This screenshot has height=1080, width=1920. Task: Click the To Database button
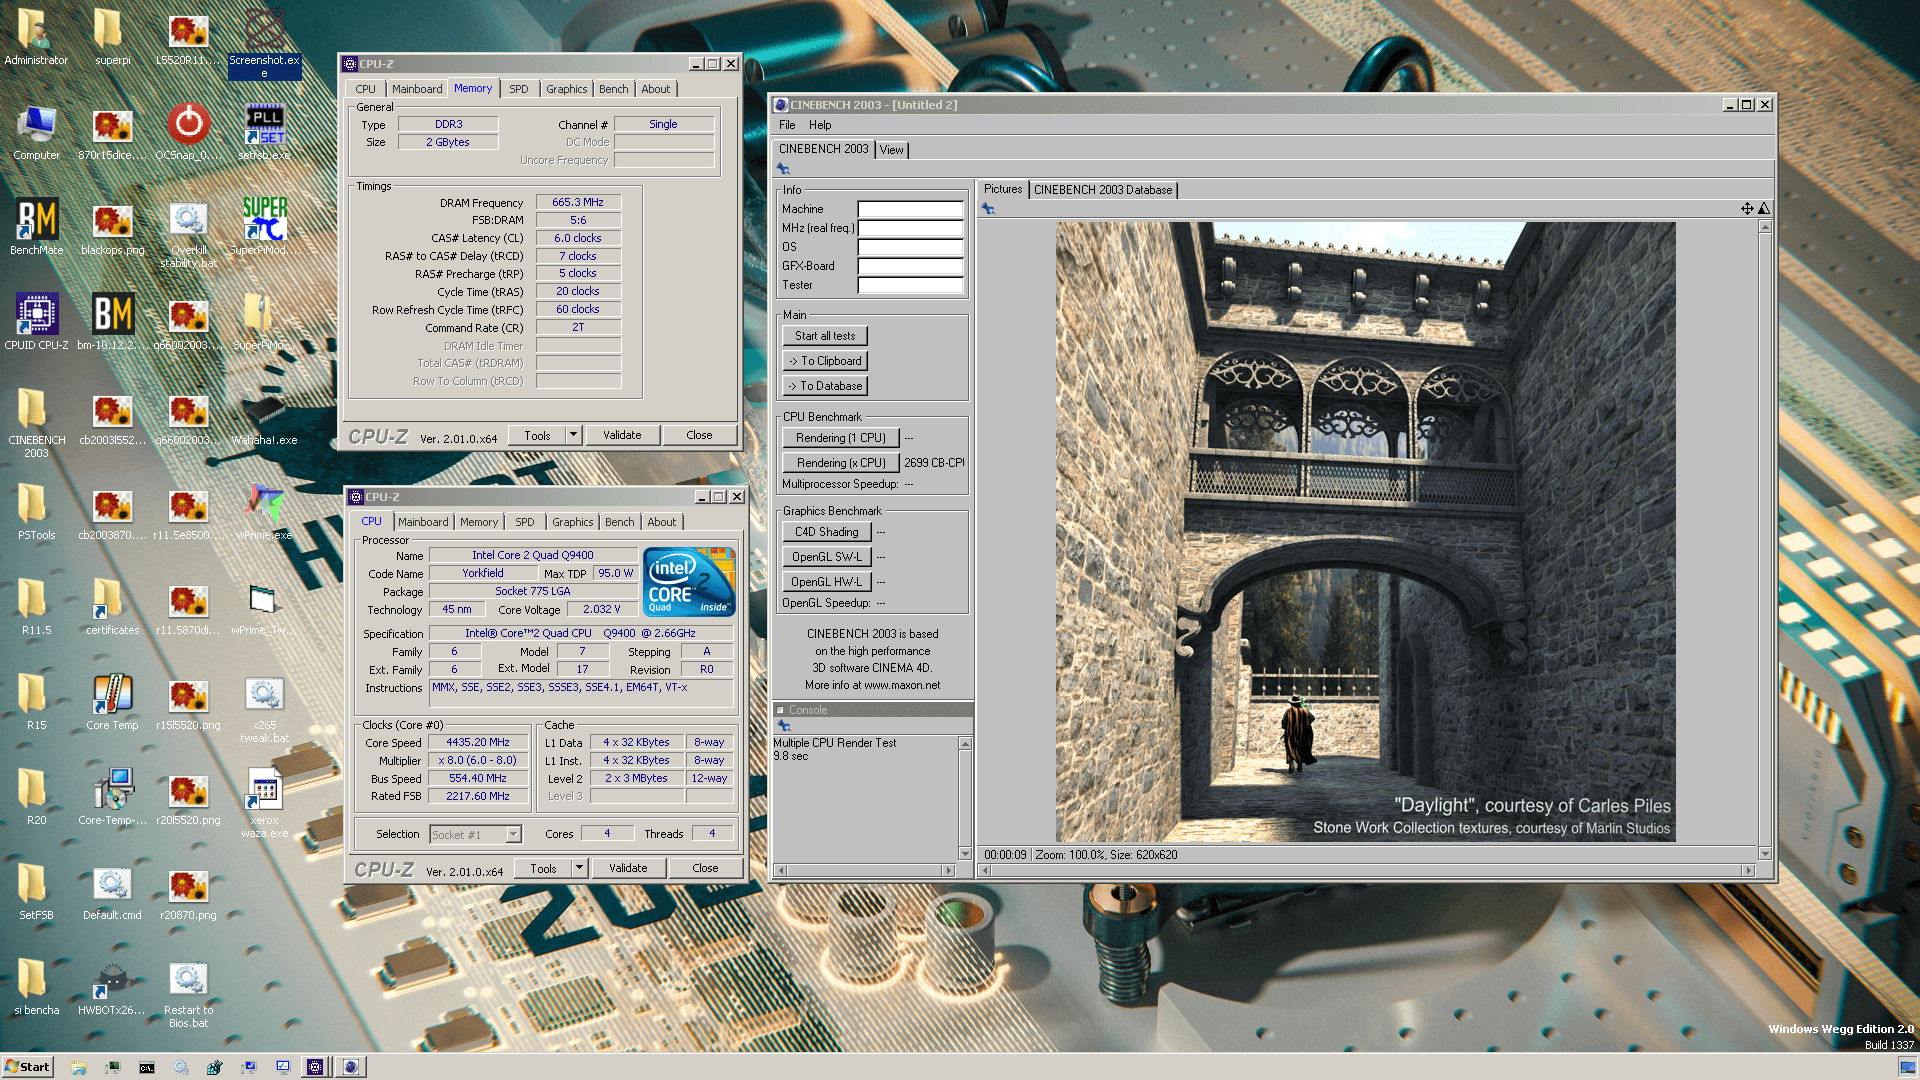(x=825, y=386)
